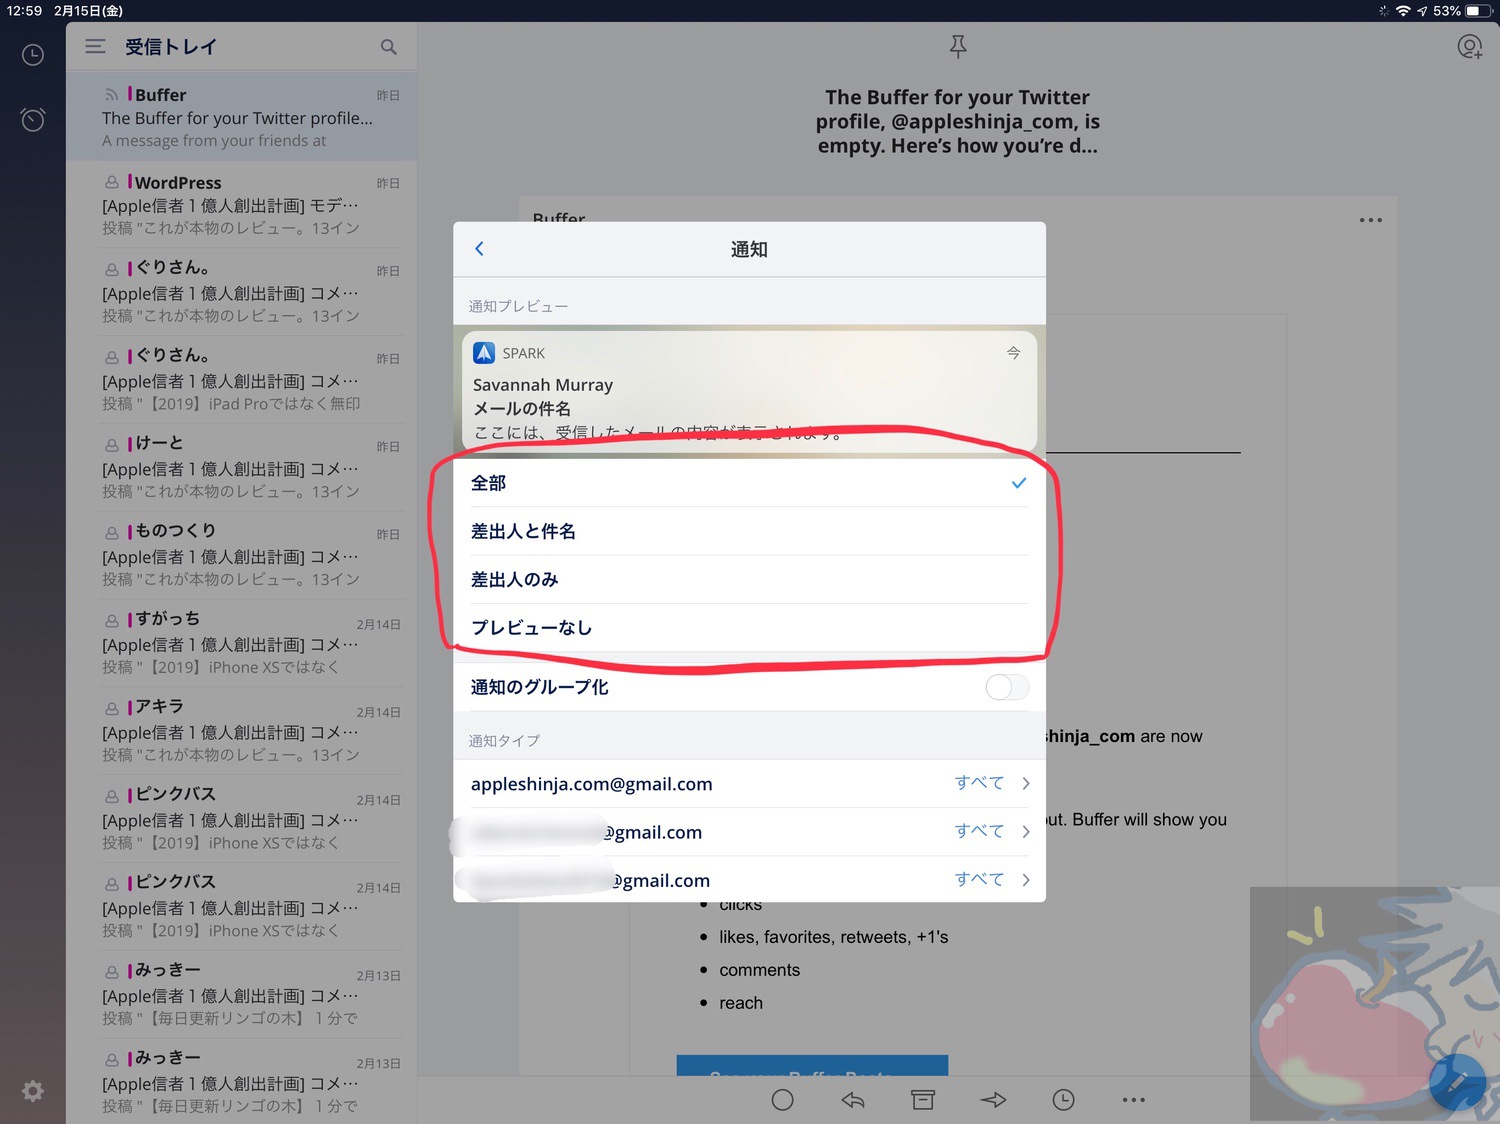The image size is (1500, 1124).
Task: Mark as read with circle toolbar icon
Action: click(783, 1100)
